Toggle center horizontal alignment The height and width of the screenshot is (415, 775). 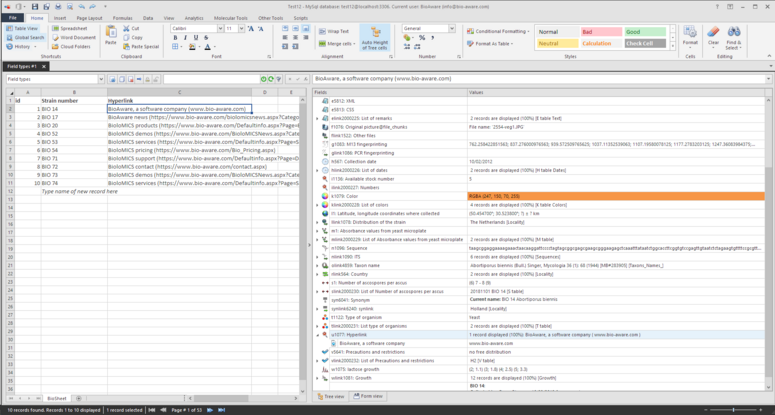click(x=296, y=38)
